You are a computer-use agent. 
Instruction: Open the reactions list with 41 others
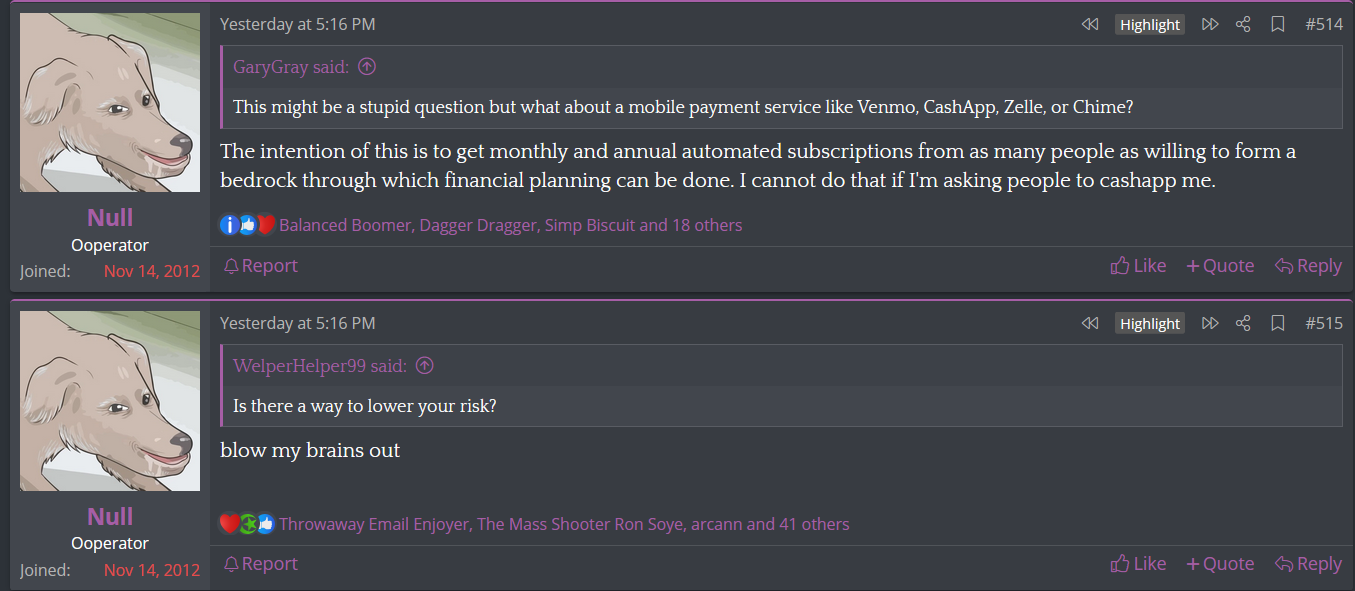tap(565, 523)
